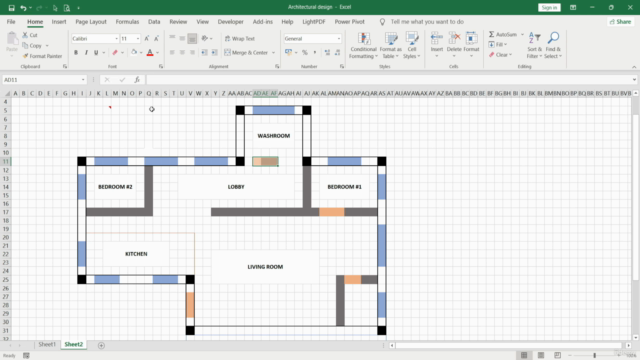Click the Undo arrow icon
This screenshot has height=360, width=640.
(23, 8)
